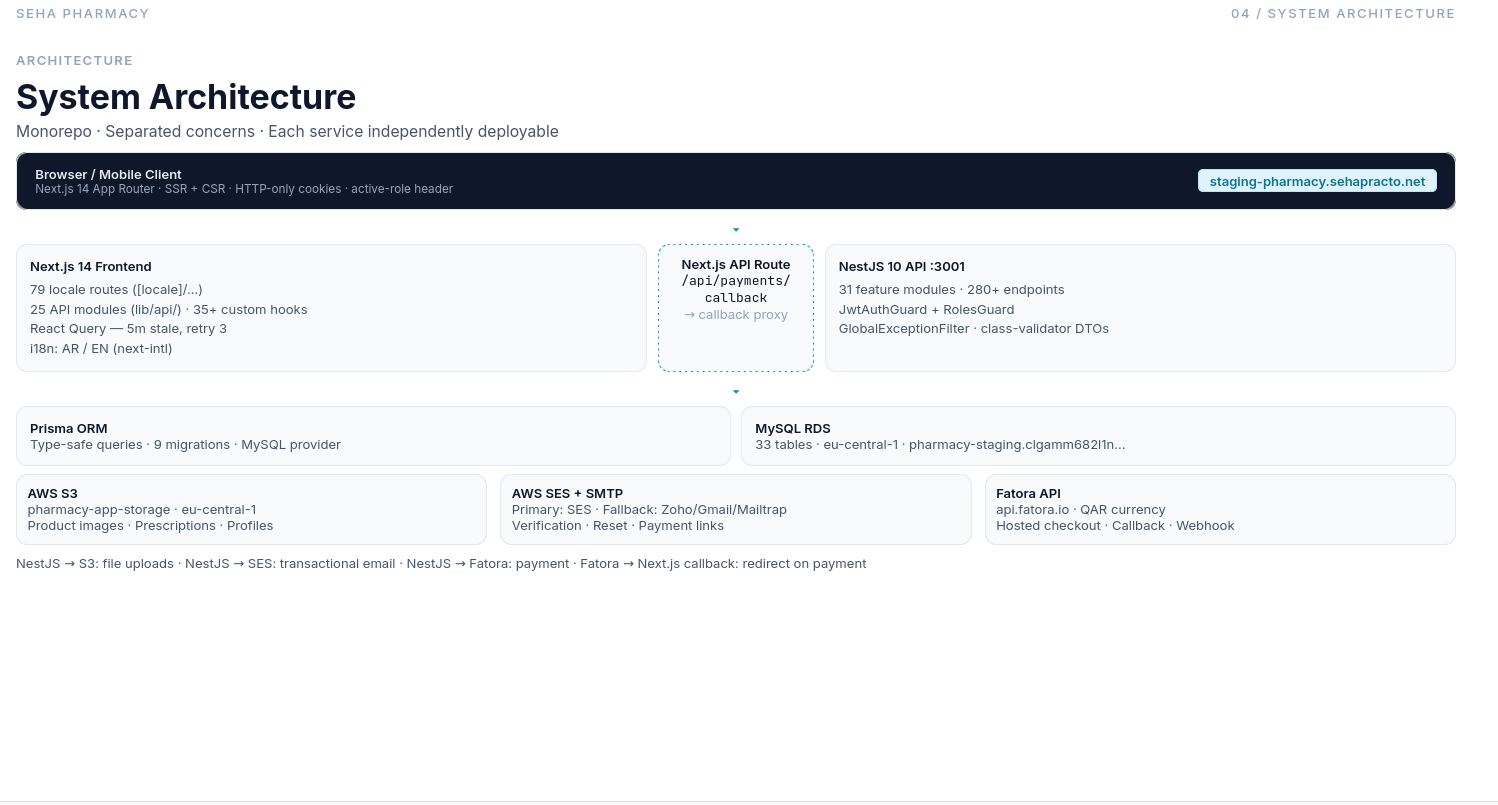Click the /api/payments/callback path text
The width and height of the screenshot is (1498, 805).
(x=736, y=289)
